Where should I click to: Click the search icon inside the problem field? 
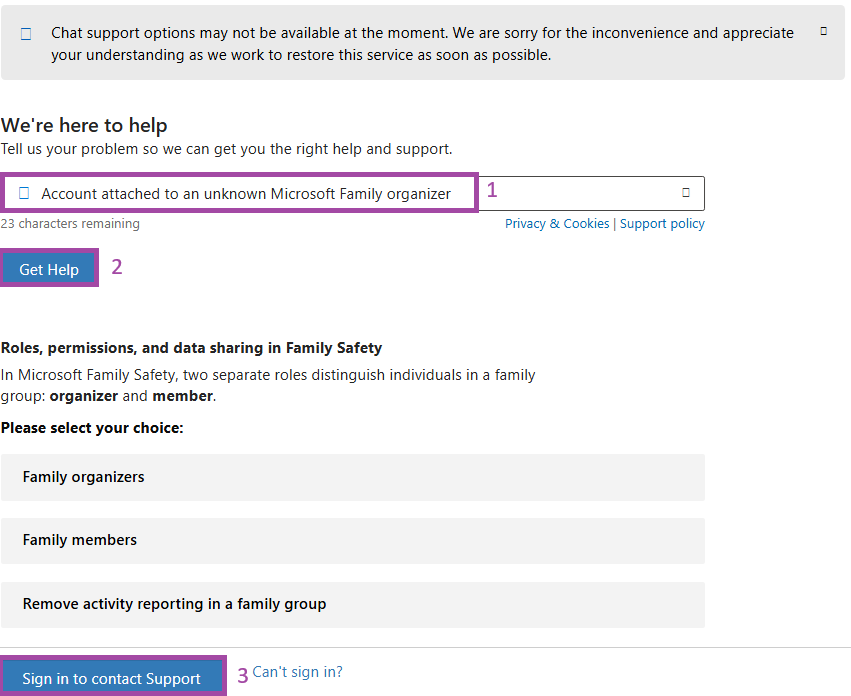(x=24, y=193)
